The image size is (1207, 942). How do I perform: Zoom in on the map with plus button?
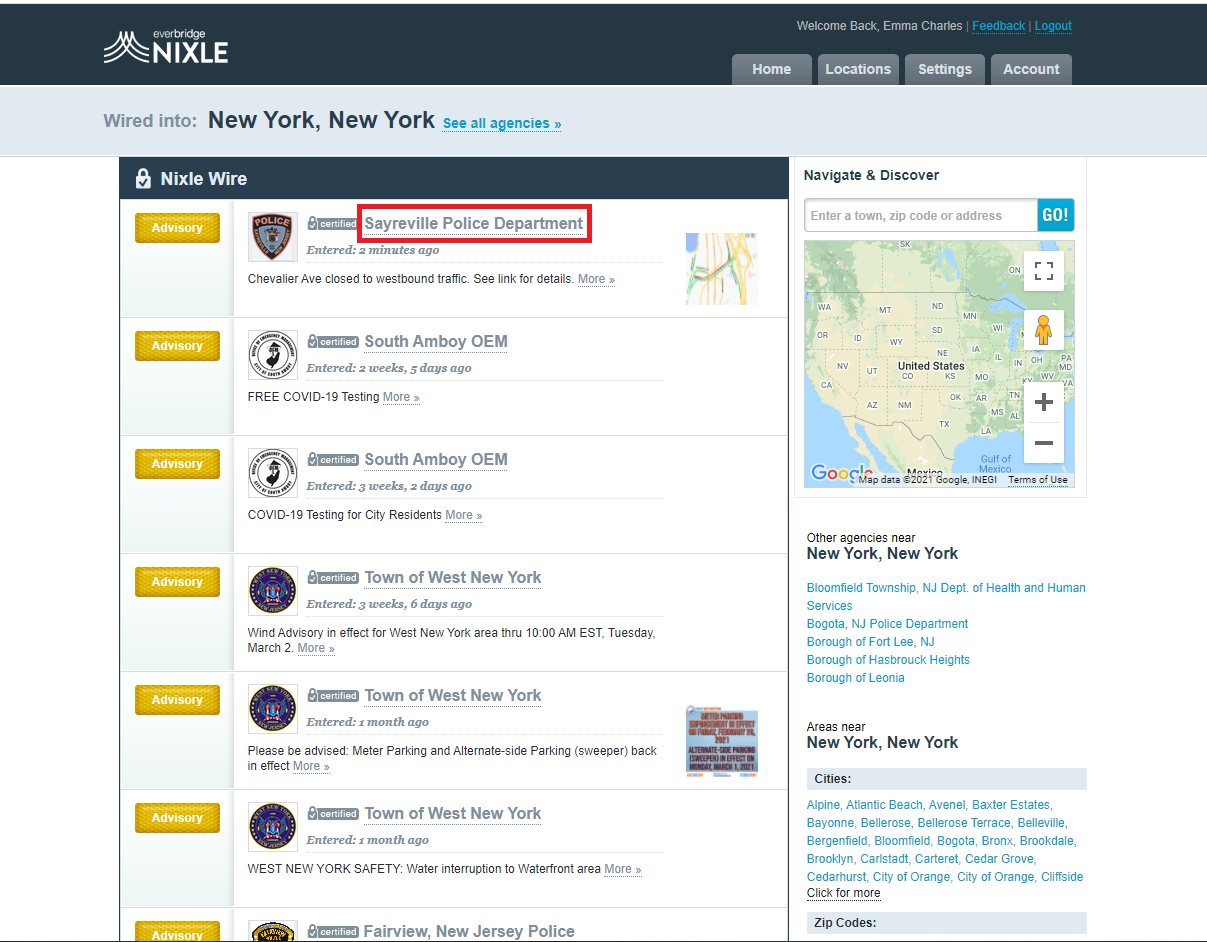pyautogui.click(x=1044, y=402)
